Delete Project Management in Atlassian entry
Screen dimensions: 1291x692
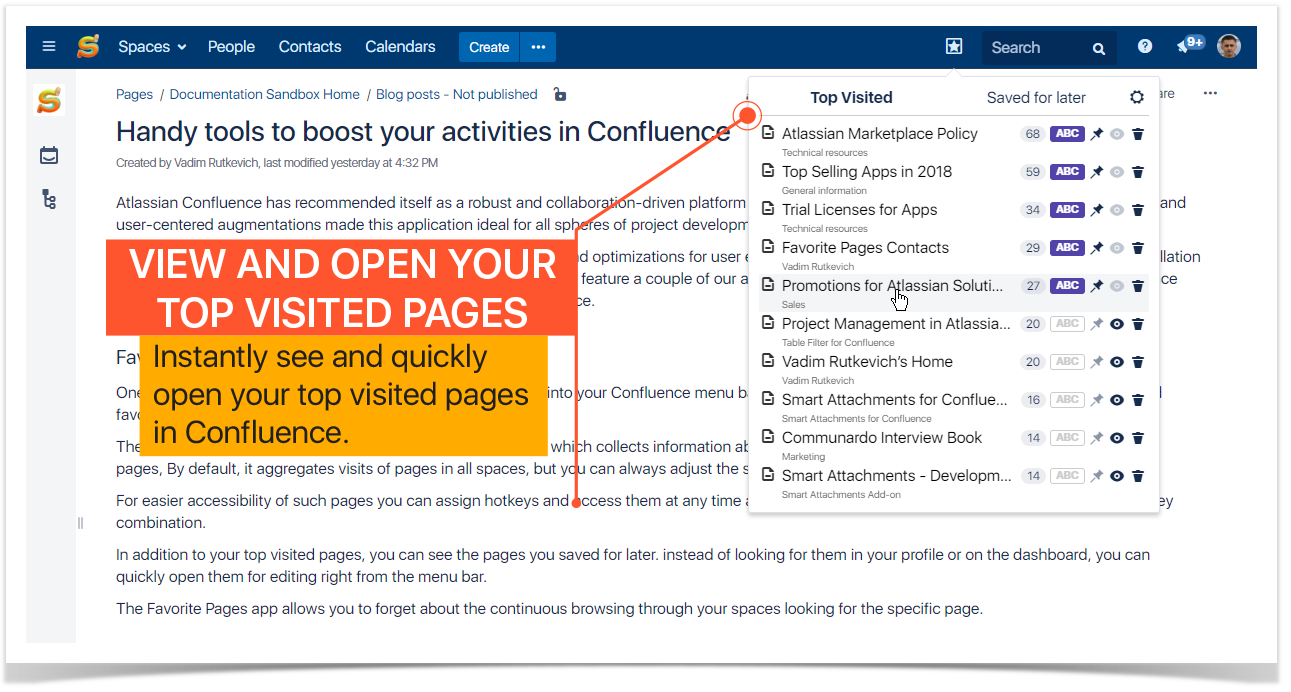(x=1138, y=324)
